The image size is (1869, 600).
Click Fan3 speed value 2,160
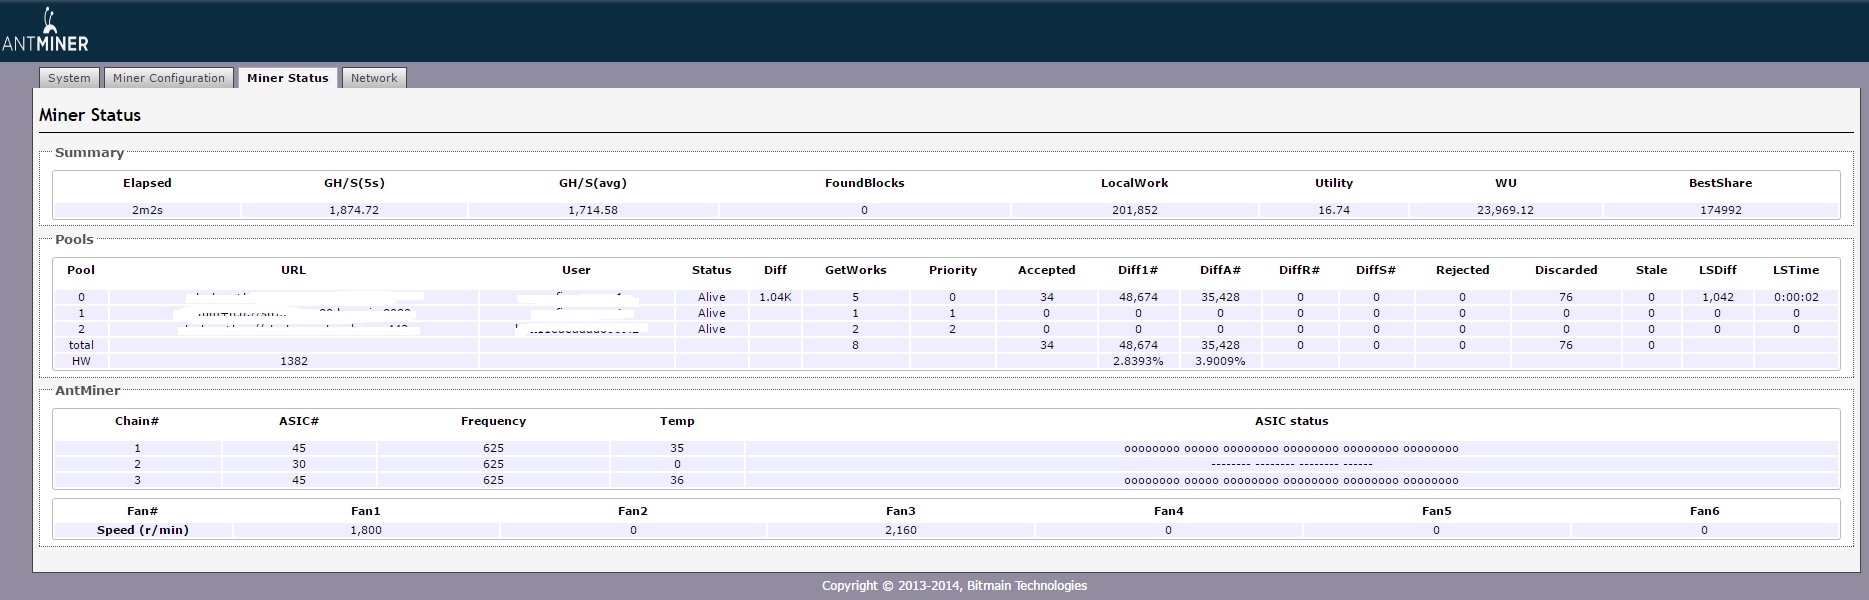[900, 530]
